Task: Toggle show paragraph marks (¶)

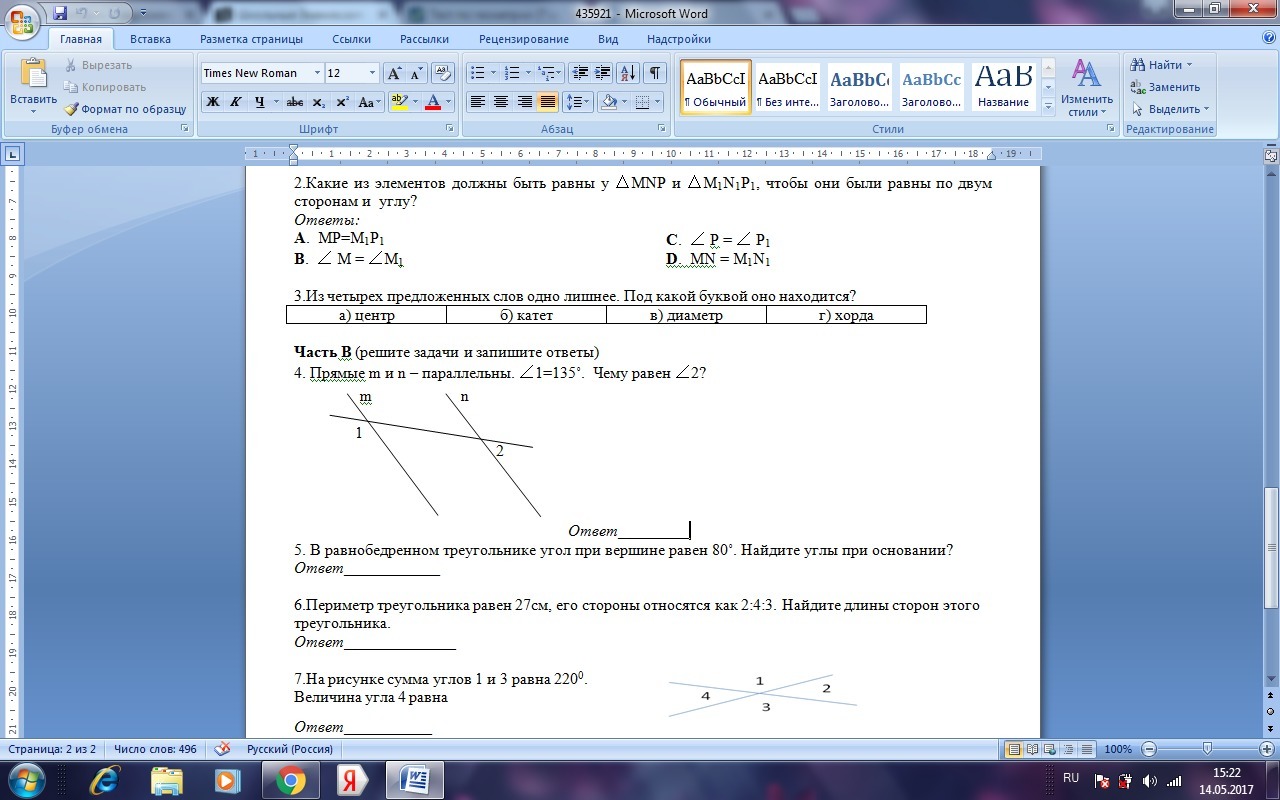Action: (654, 73)
